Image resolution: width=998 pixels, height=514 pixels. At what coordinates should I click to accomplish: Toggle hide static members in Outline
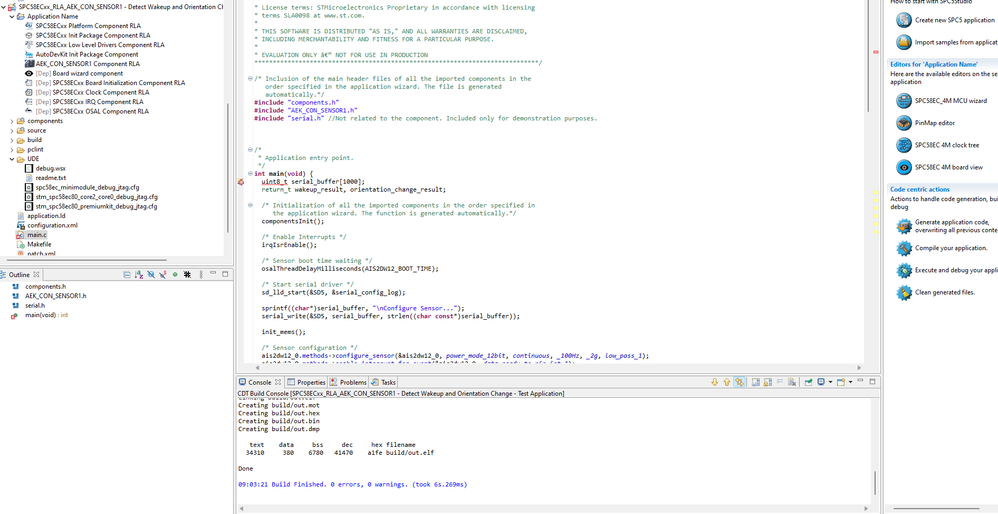pyautogui.click(x=163, y=275)
